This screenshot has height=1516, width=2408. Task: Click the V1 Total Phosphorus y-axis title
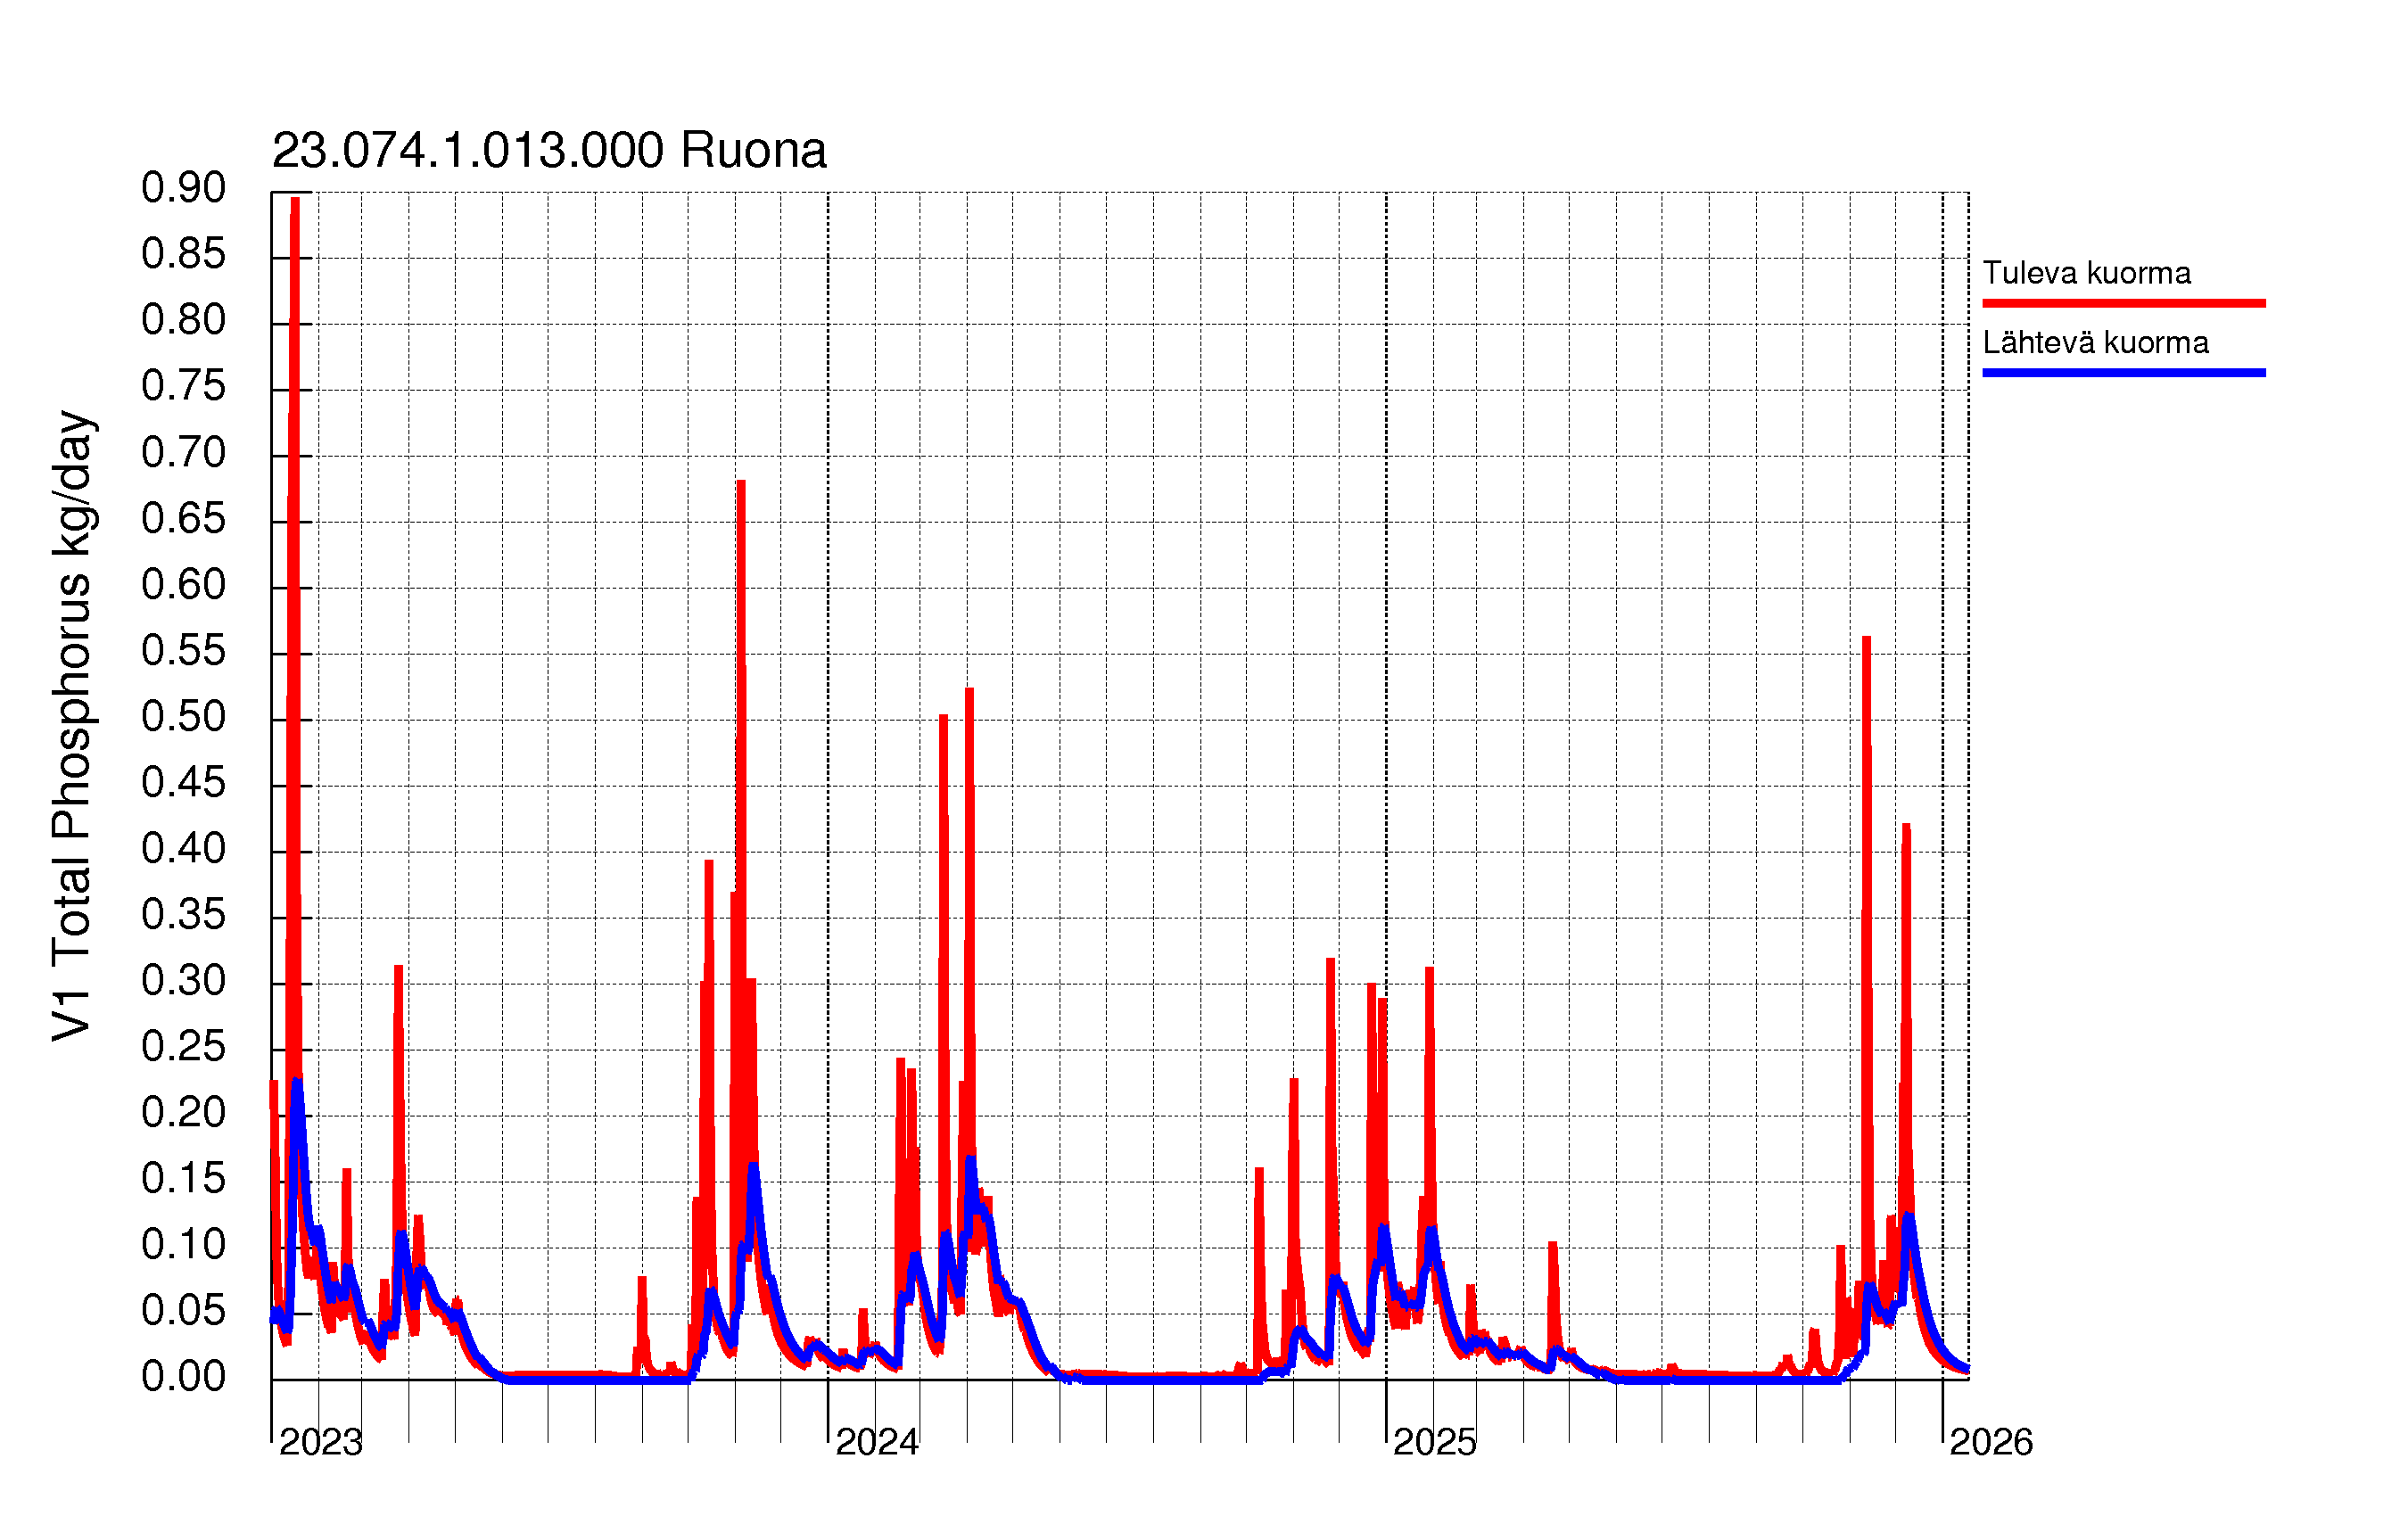tap(73, 725)
